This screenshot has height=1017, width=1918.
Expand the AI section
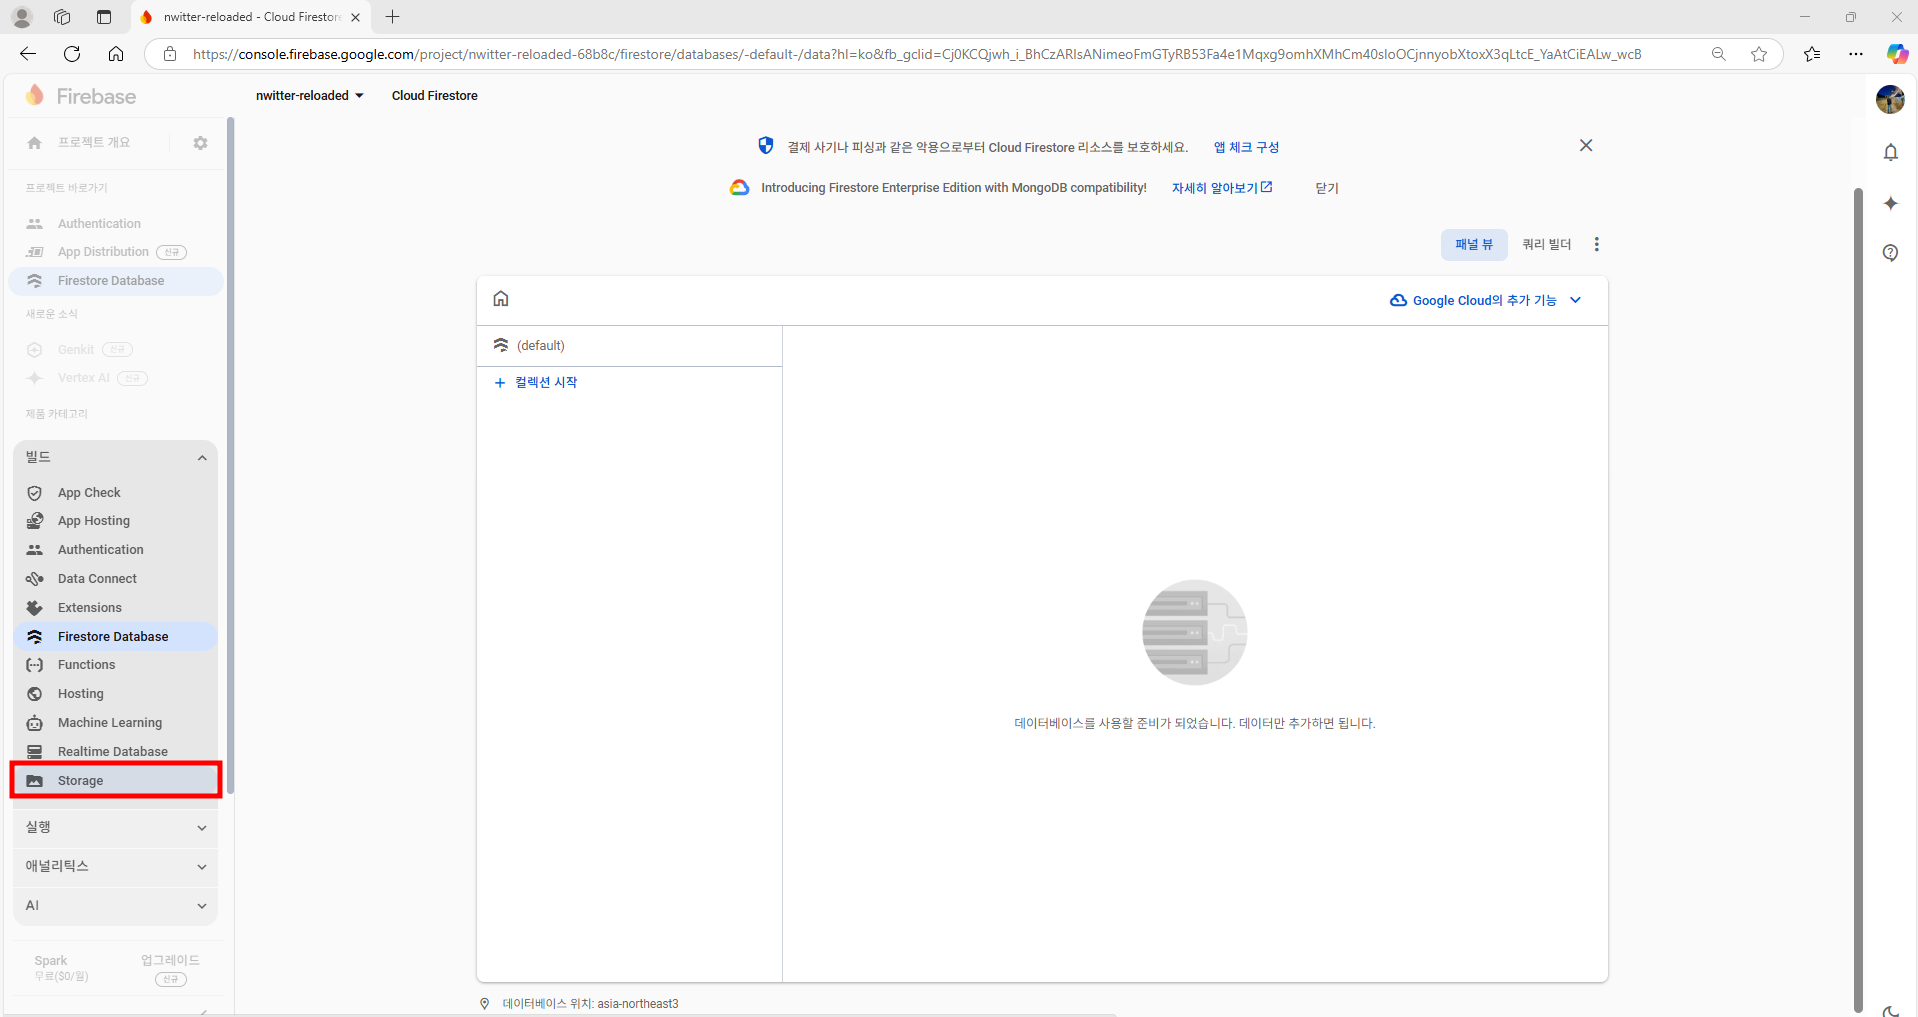pyautogui.click(x=116, y=906)
